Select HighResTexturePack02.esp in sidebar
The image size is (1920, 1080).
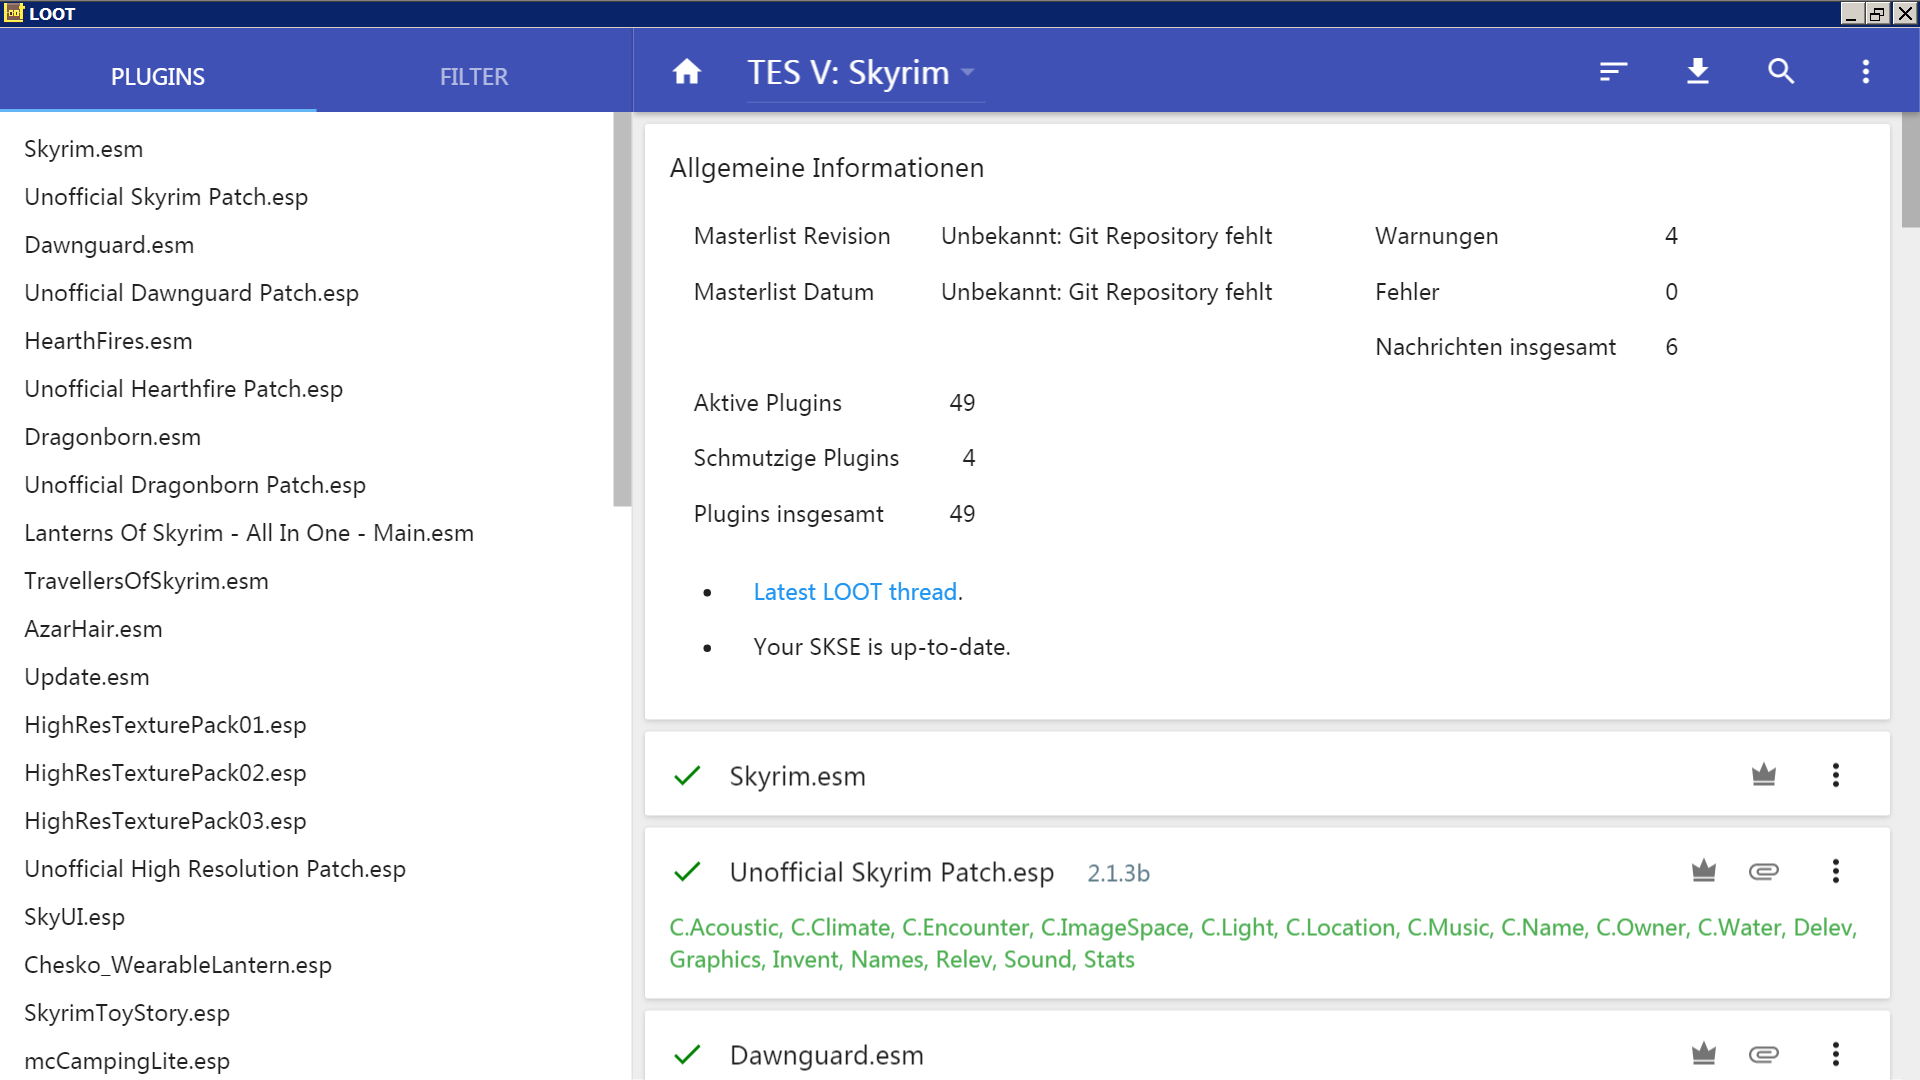coord(165,773)
